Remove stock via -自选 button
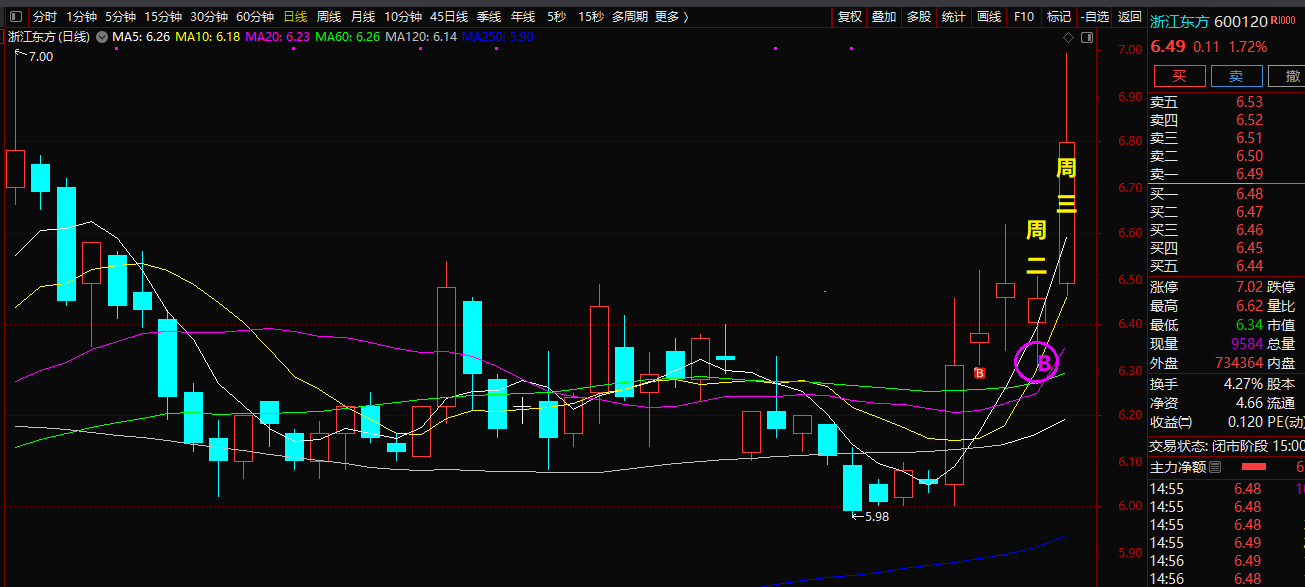The width and height of the screenshot is (1305, 587). (1094, 17)
